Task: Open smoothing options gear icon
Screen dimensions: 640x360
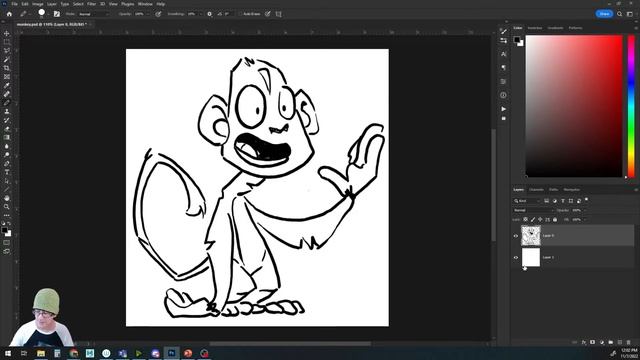Action: point(209,14)
